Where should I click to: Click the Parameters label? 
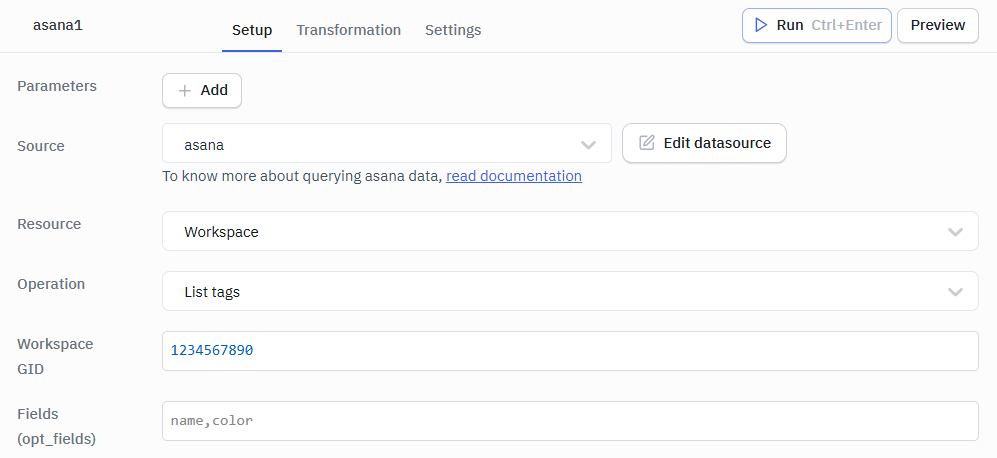[x=57, y=86]
